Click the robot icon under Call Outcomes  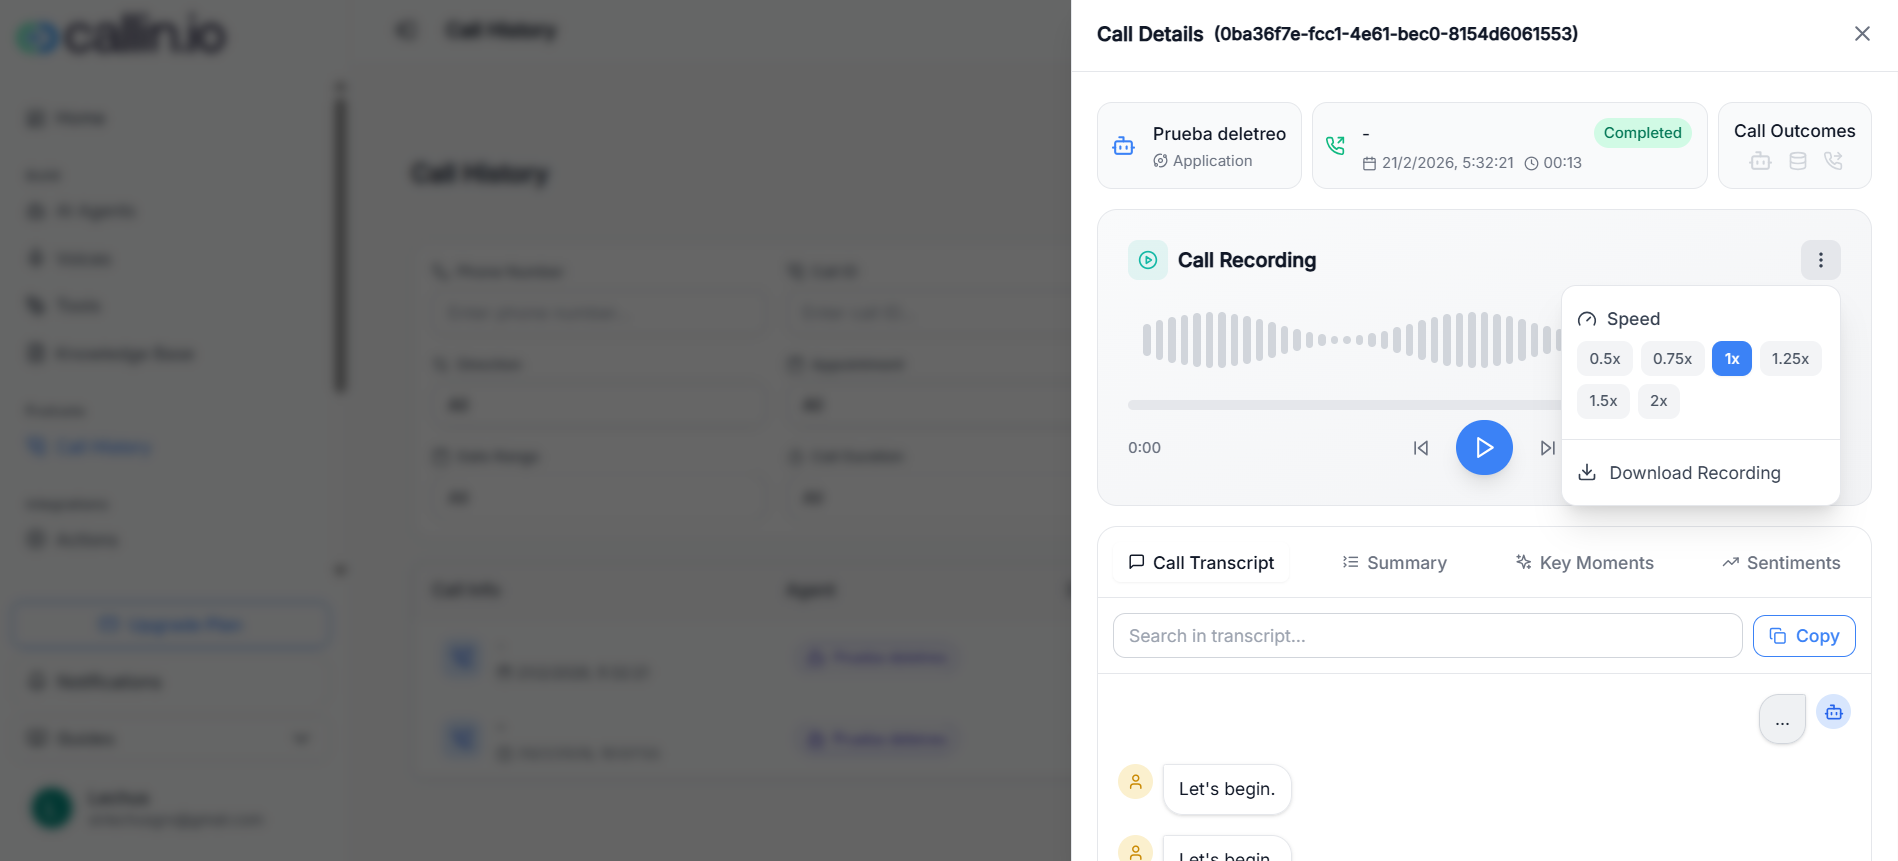(1761, 160)
